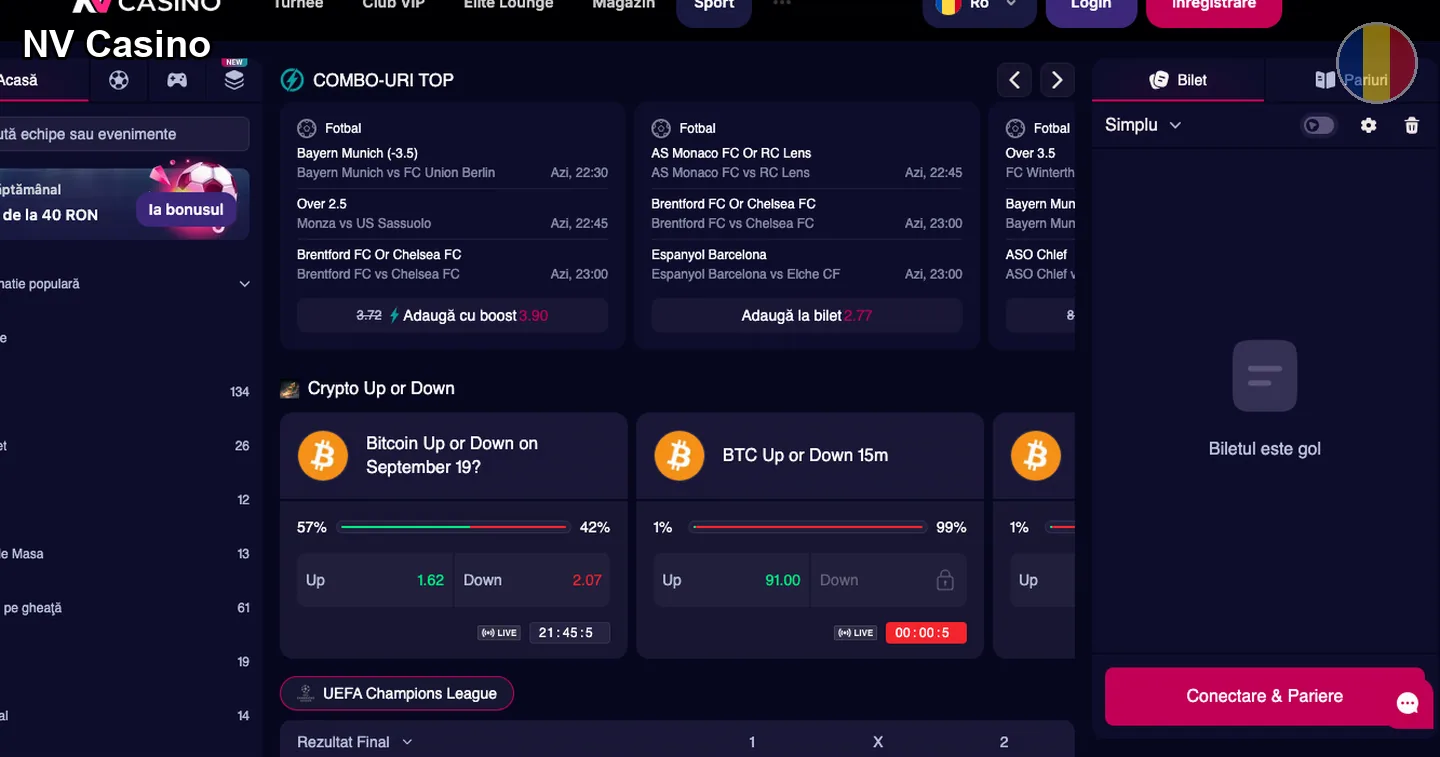
Task: Open the Ro language selector dropdown
Action: [x=979, y=6]
